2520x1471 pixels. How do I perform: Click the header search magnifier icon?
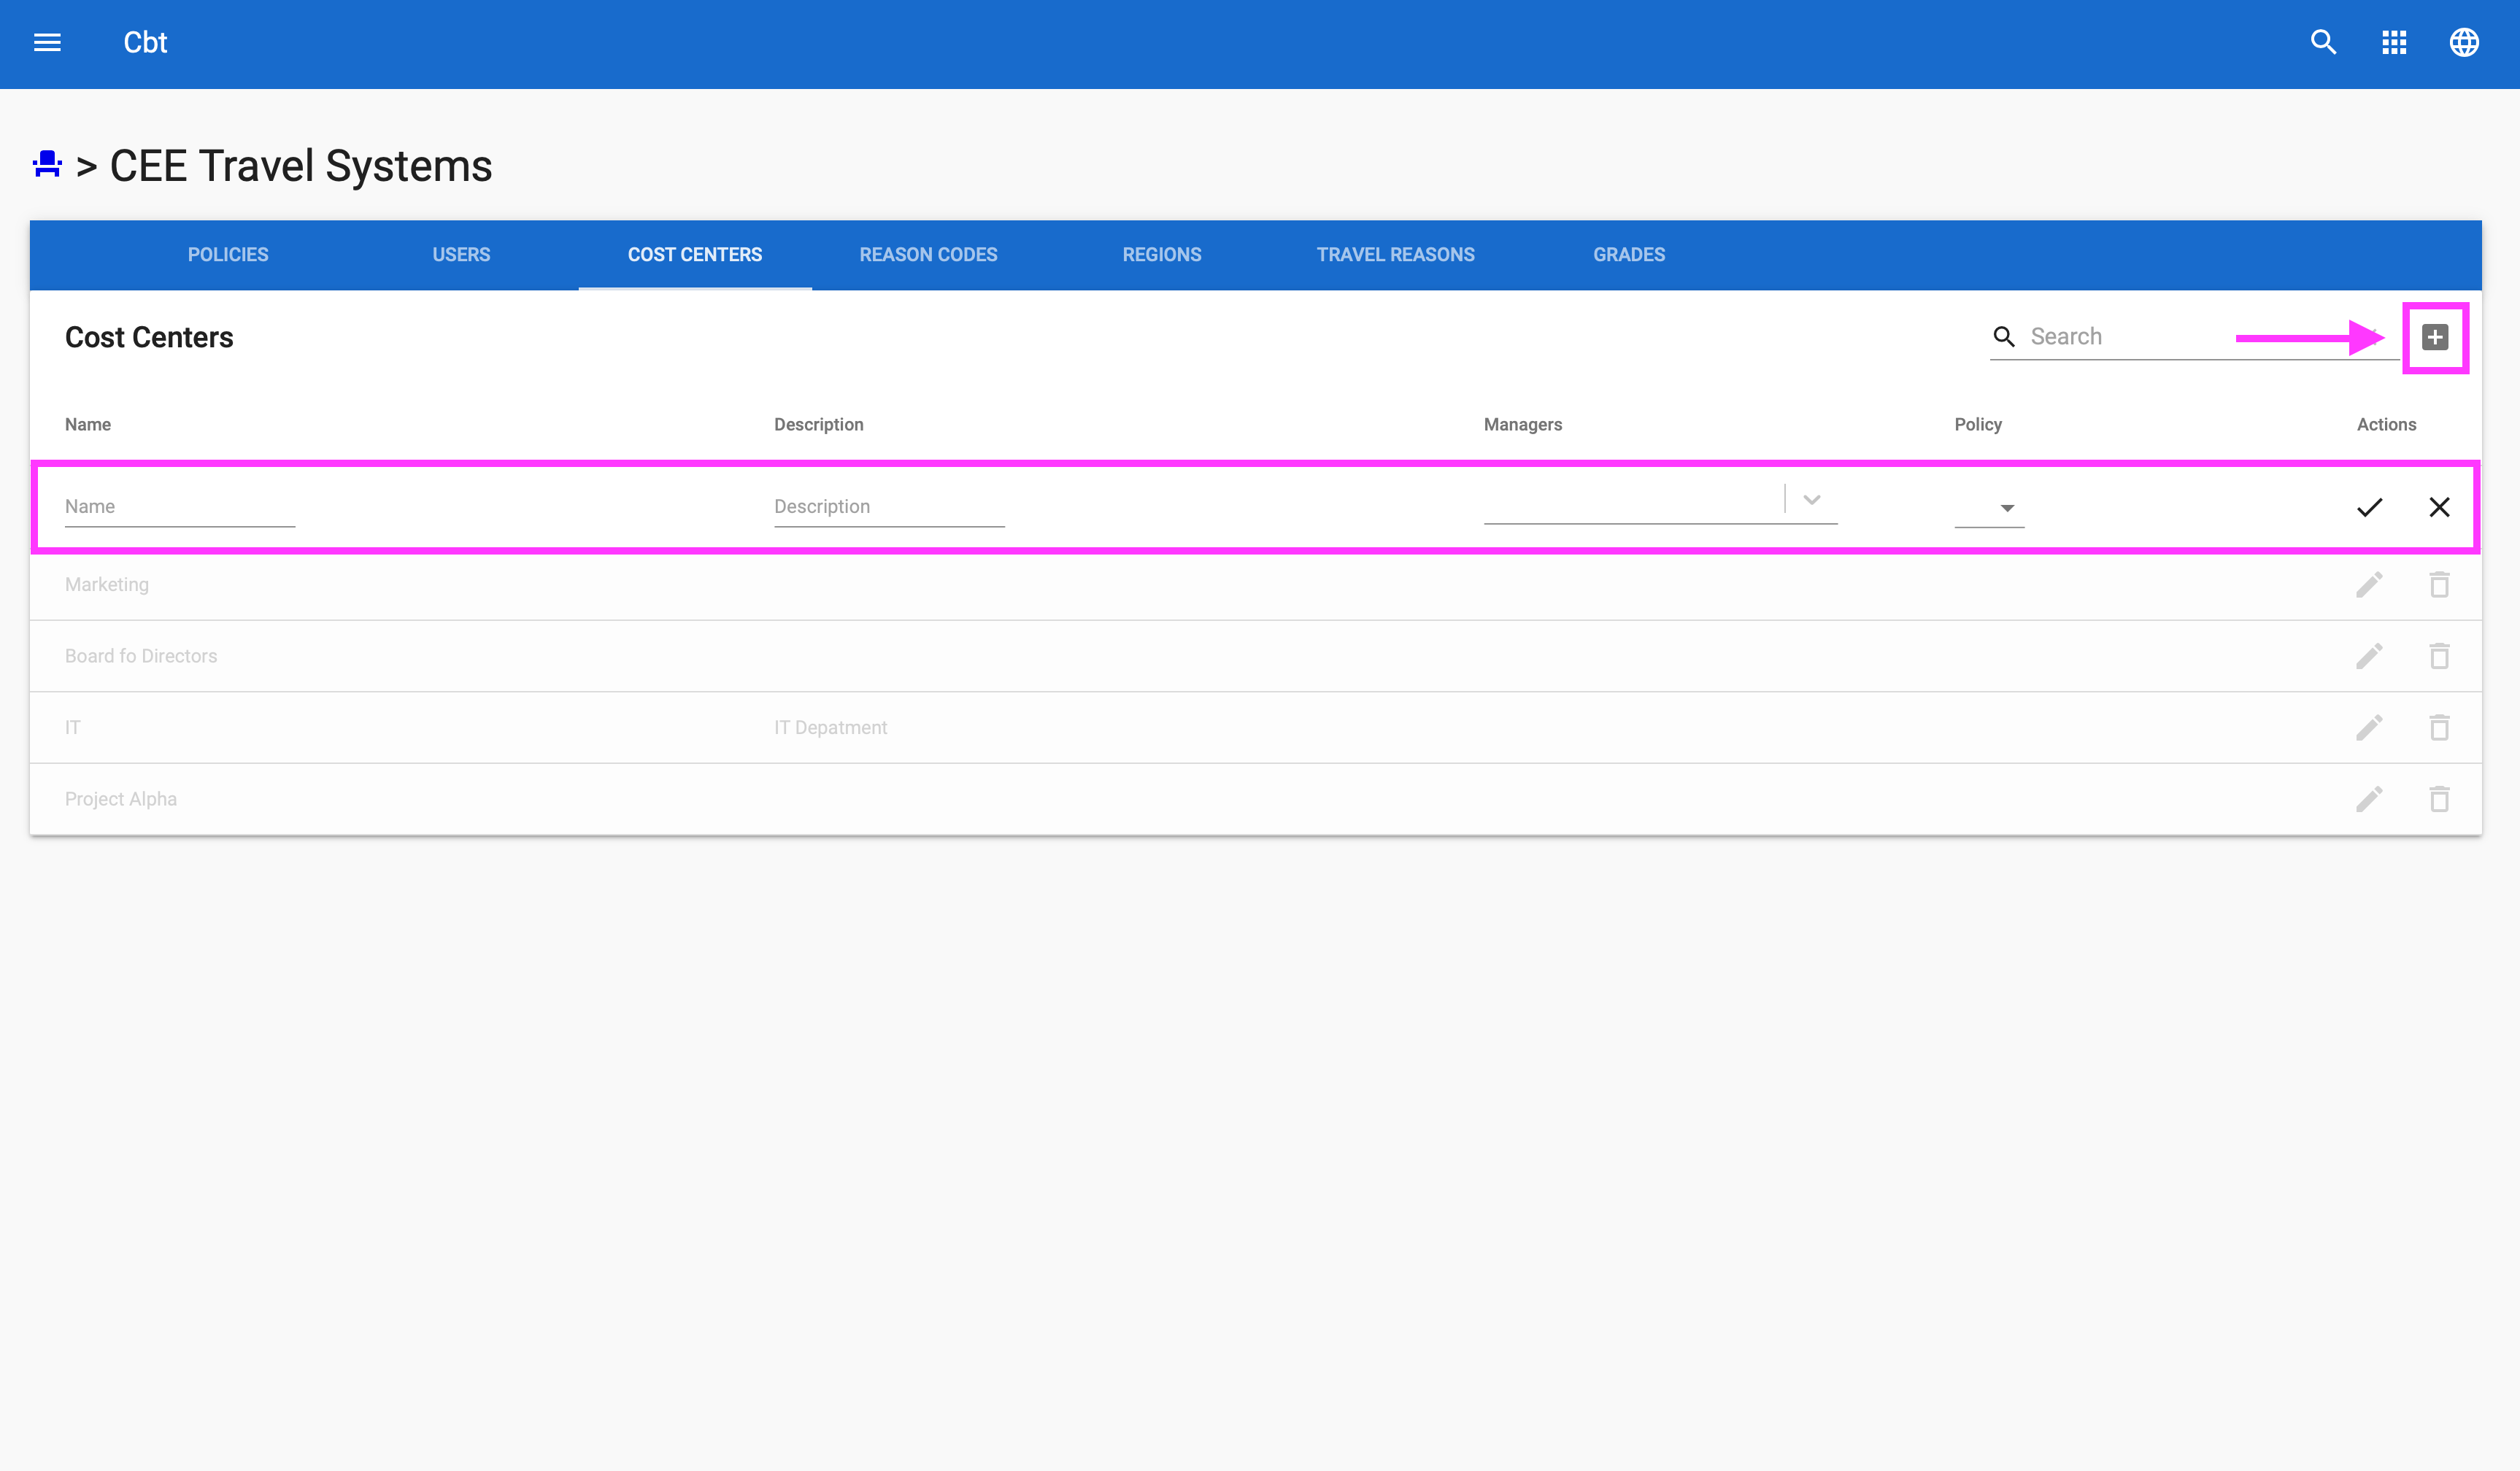click(2323, 42)
